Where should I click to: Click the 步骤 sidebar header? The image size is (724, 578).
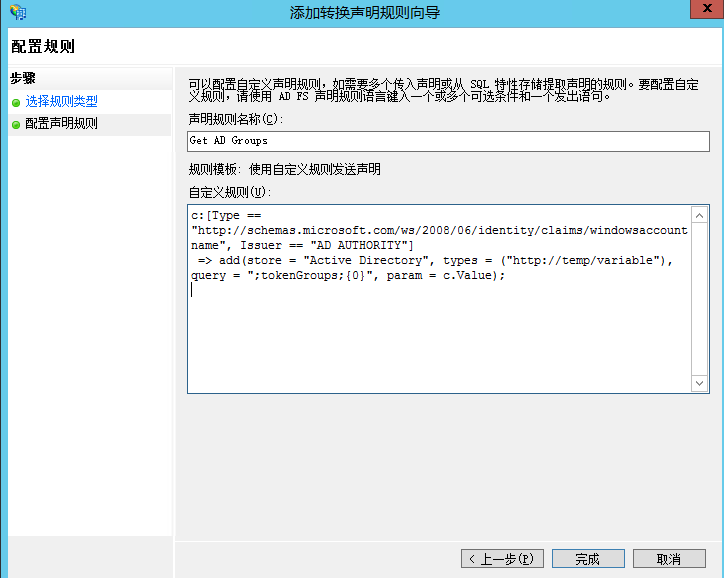(x=23, y=78)
